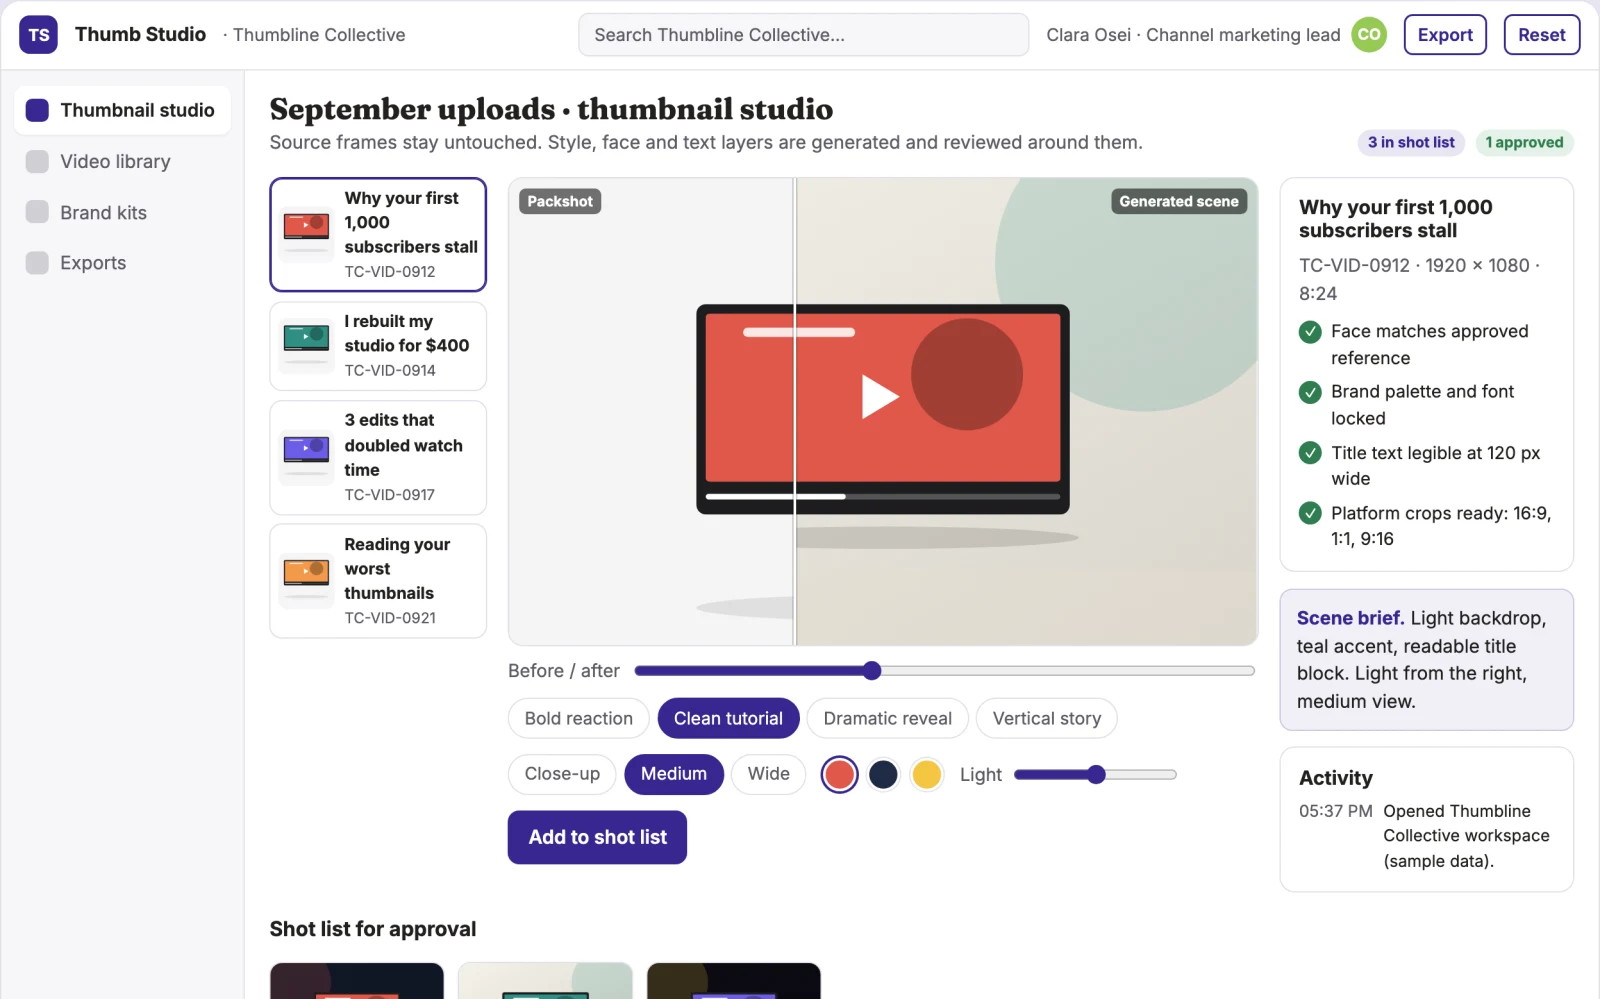
Task: Go to Brand kits in the sidebar
Action: 122,212
